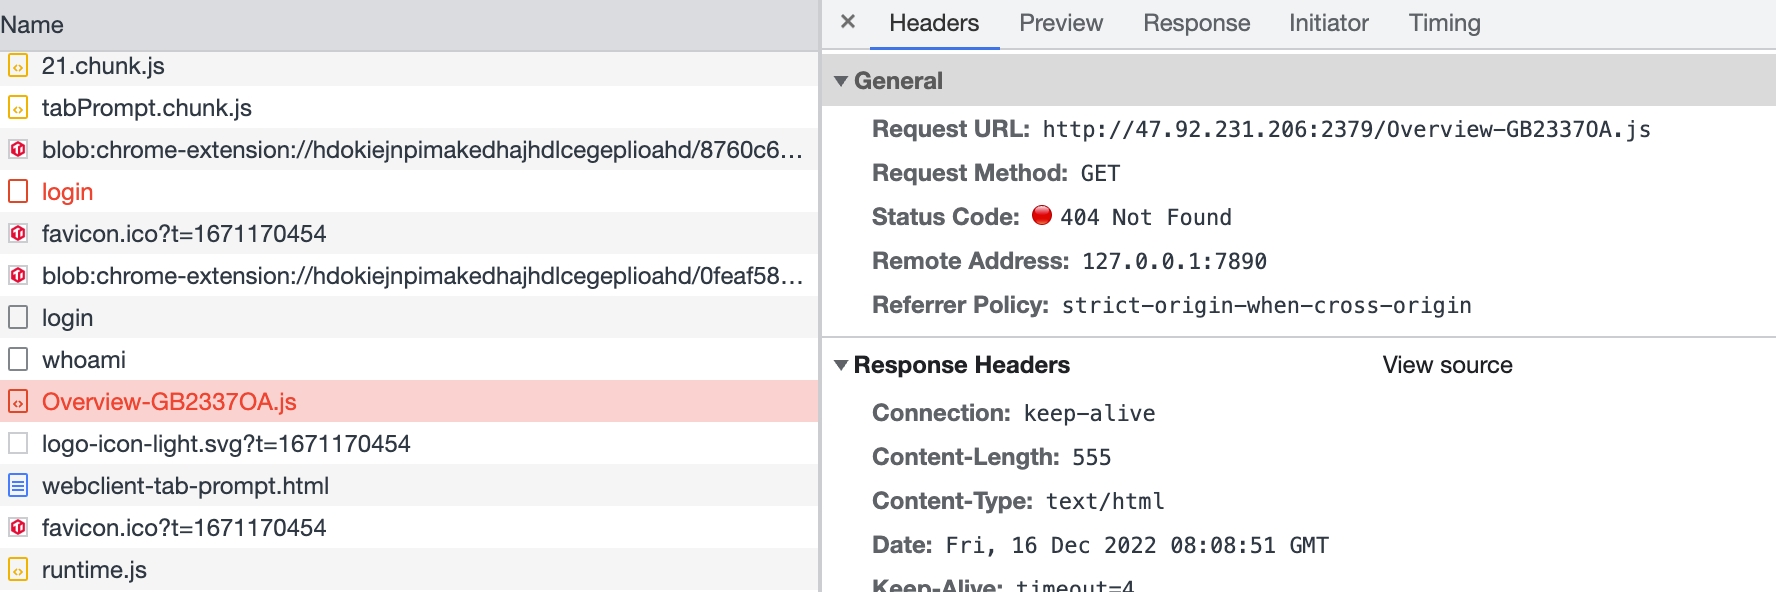Click the document icon beside whoami request
1776x592 pixels.
[18, 359]
